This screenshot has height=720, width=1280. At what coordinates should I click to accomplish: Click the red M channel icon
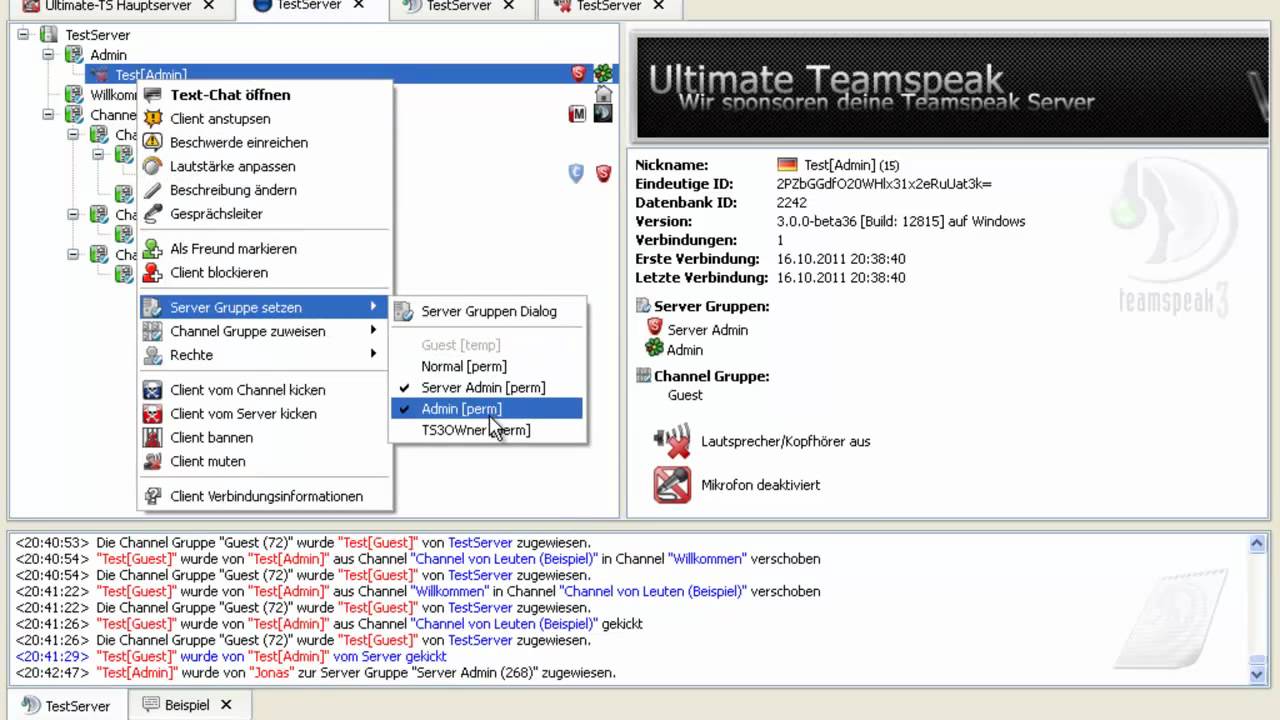pos(577,114)
